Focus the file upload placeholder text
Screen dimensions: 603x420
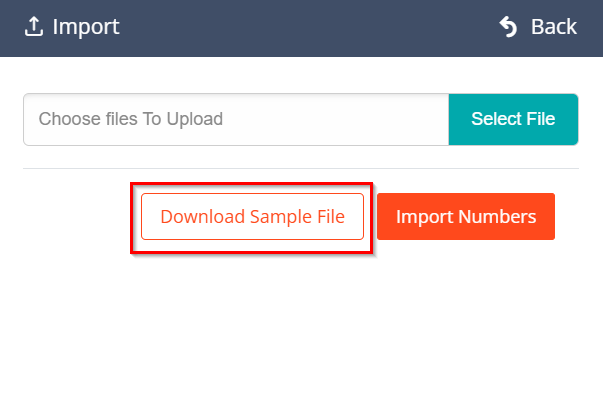click(x=131, y=119)
